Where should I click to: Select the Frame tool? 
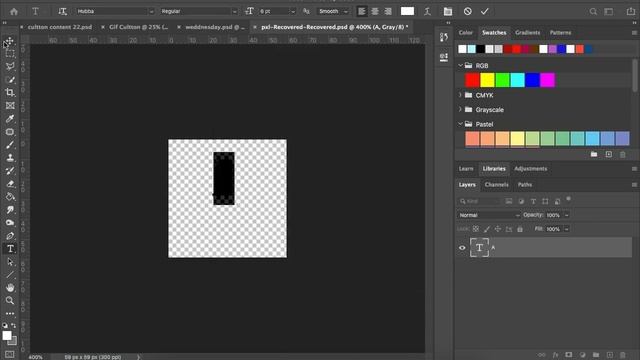click(10, 106)
